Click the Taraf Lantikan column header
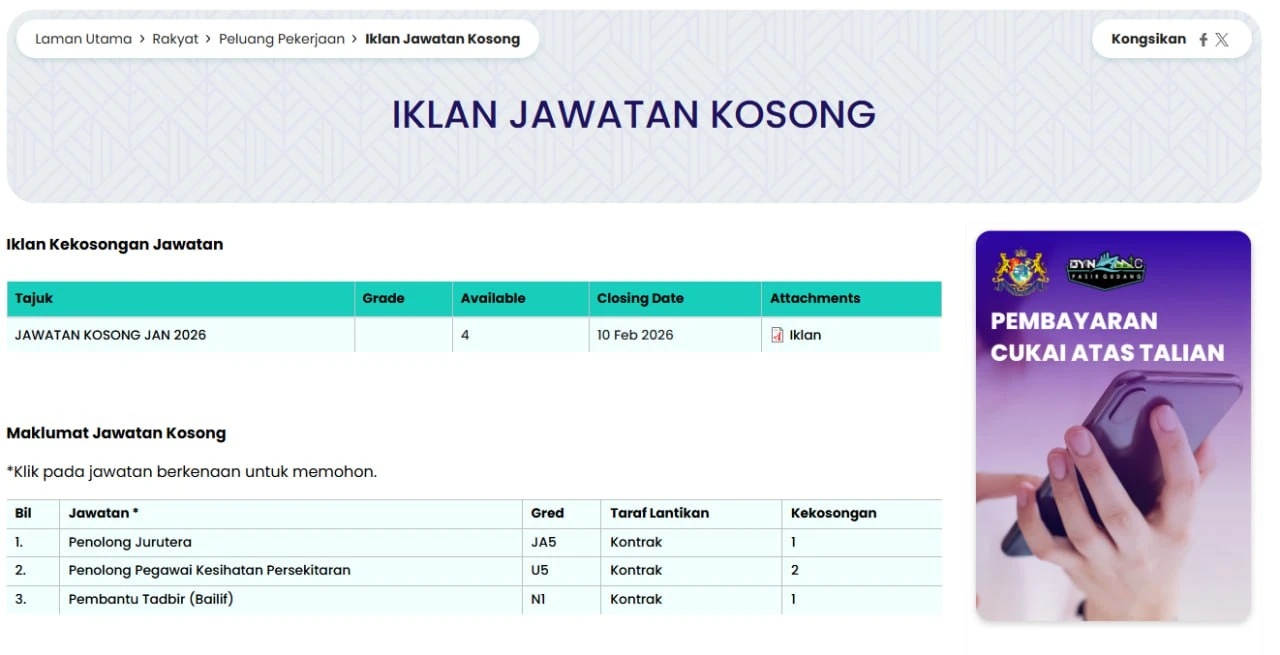 [x=659, y=513]
